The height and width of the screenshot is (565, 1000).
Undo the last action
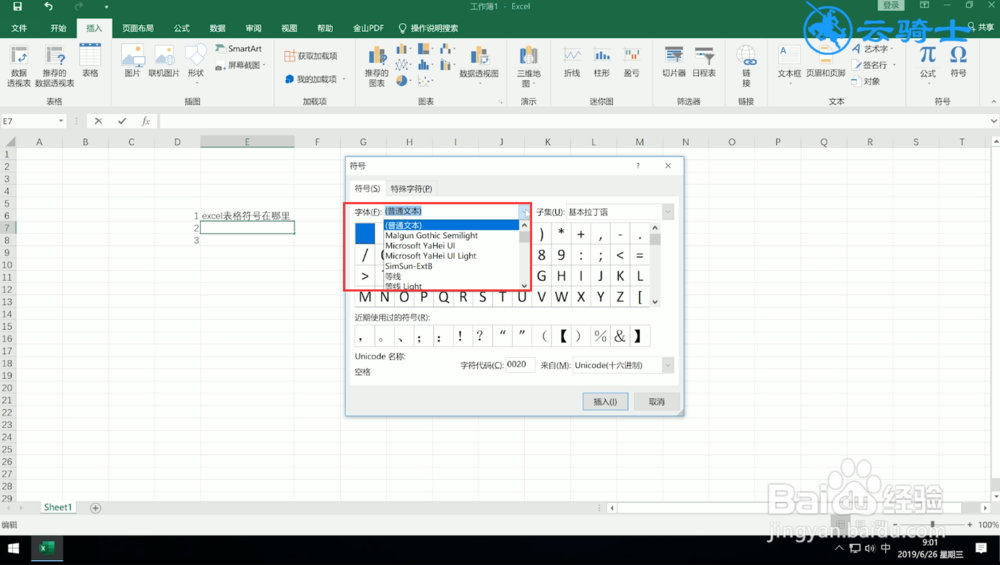[48, 6]
